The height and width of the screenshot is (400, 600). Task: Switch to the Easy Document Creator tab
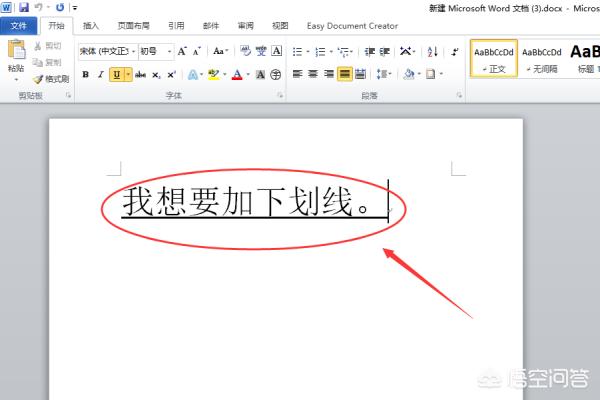click(x=352, y=26)
